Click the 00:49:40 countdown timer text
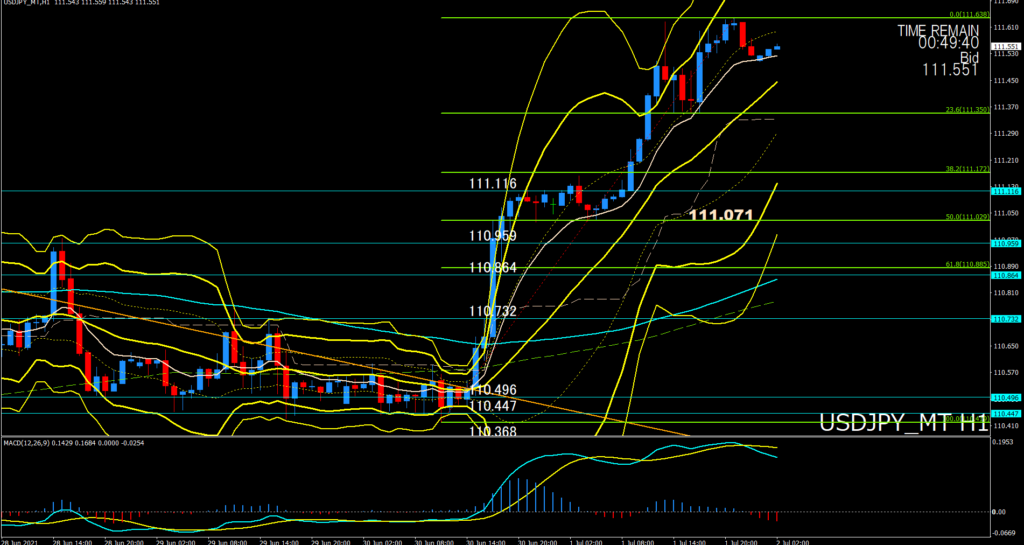Screen dimensions: 1024x545 (948, 43)
